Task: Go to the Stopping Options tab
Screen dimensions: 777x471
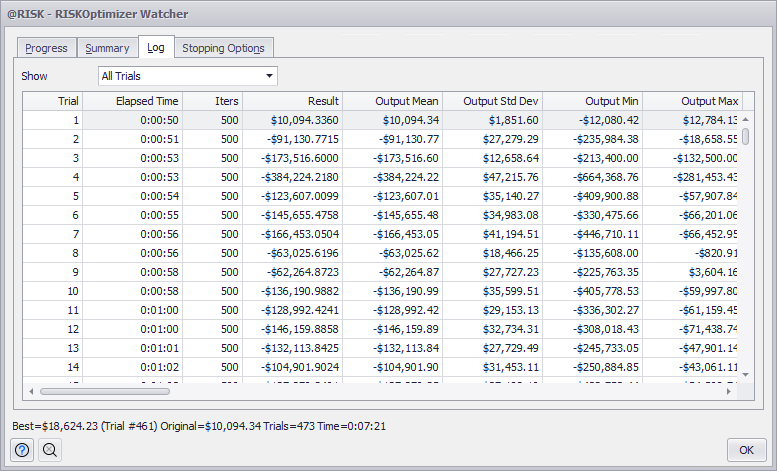Action: click(x=223, y=48)
